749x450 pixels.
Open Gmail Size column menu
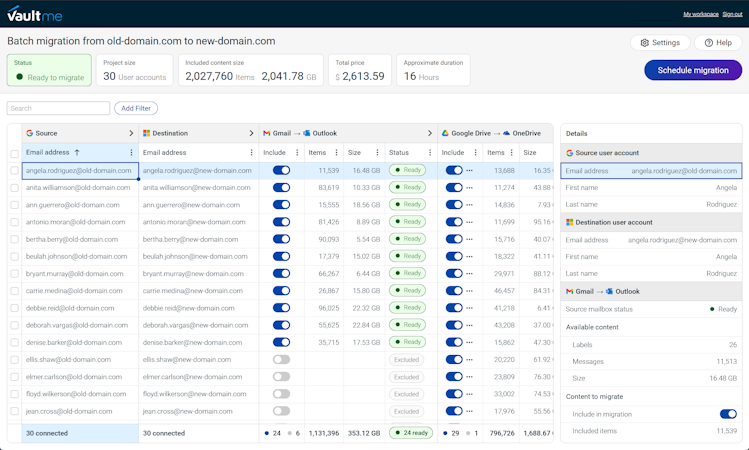click(x=377, y=152)
